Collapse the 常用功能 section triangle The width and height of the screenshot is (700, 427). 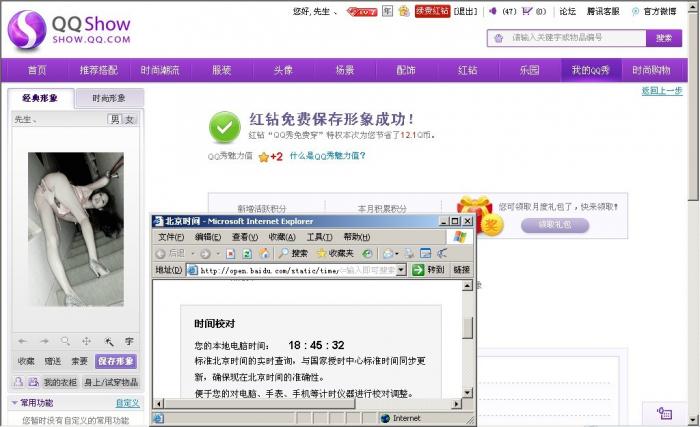pyautogui.click(x=14, y=402)
